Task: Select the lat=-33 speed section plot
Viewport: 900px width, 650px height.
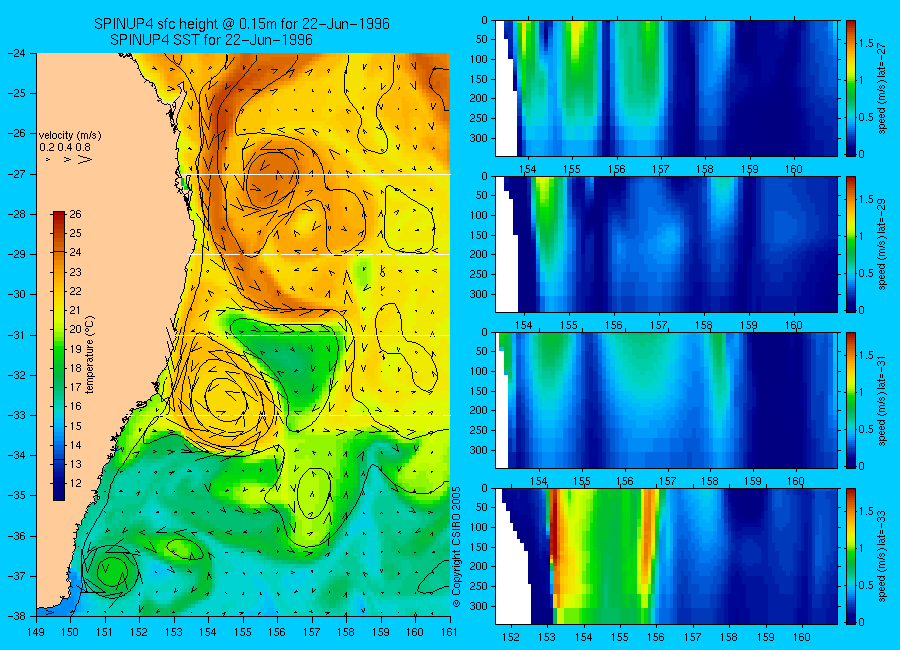Action: (x=666, y=556)
